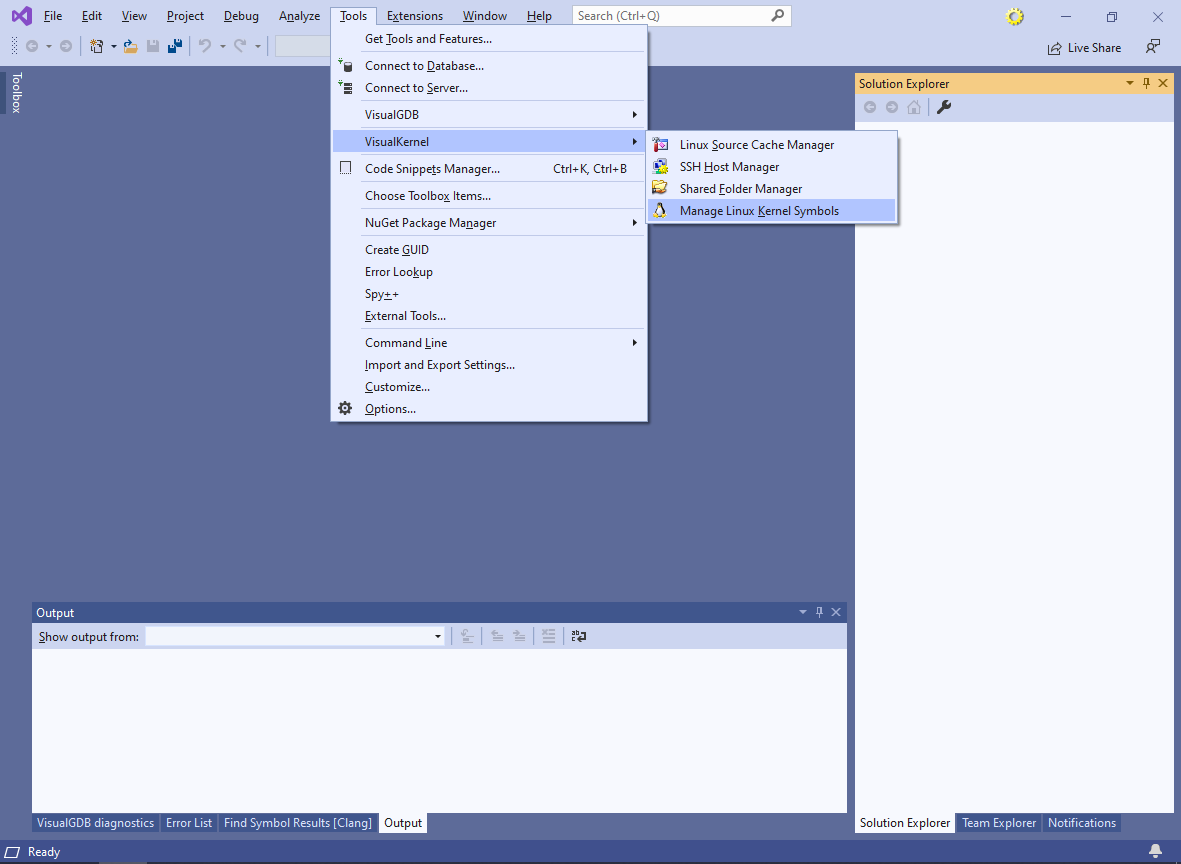Open Error Lookup
The width and height of the screenshot is (1181, 864).
pos(489,272)
